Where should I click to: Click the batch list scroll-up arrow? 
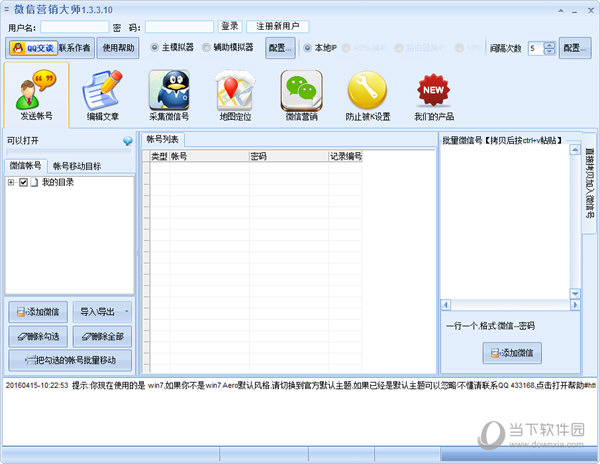click(x=575, y=150)
